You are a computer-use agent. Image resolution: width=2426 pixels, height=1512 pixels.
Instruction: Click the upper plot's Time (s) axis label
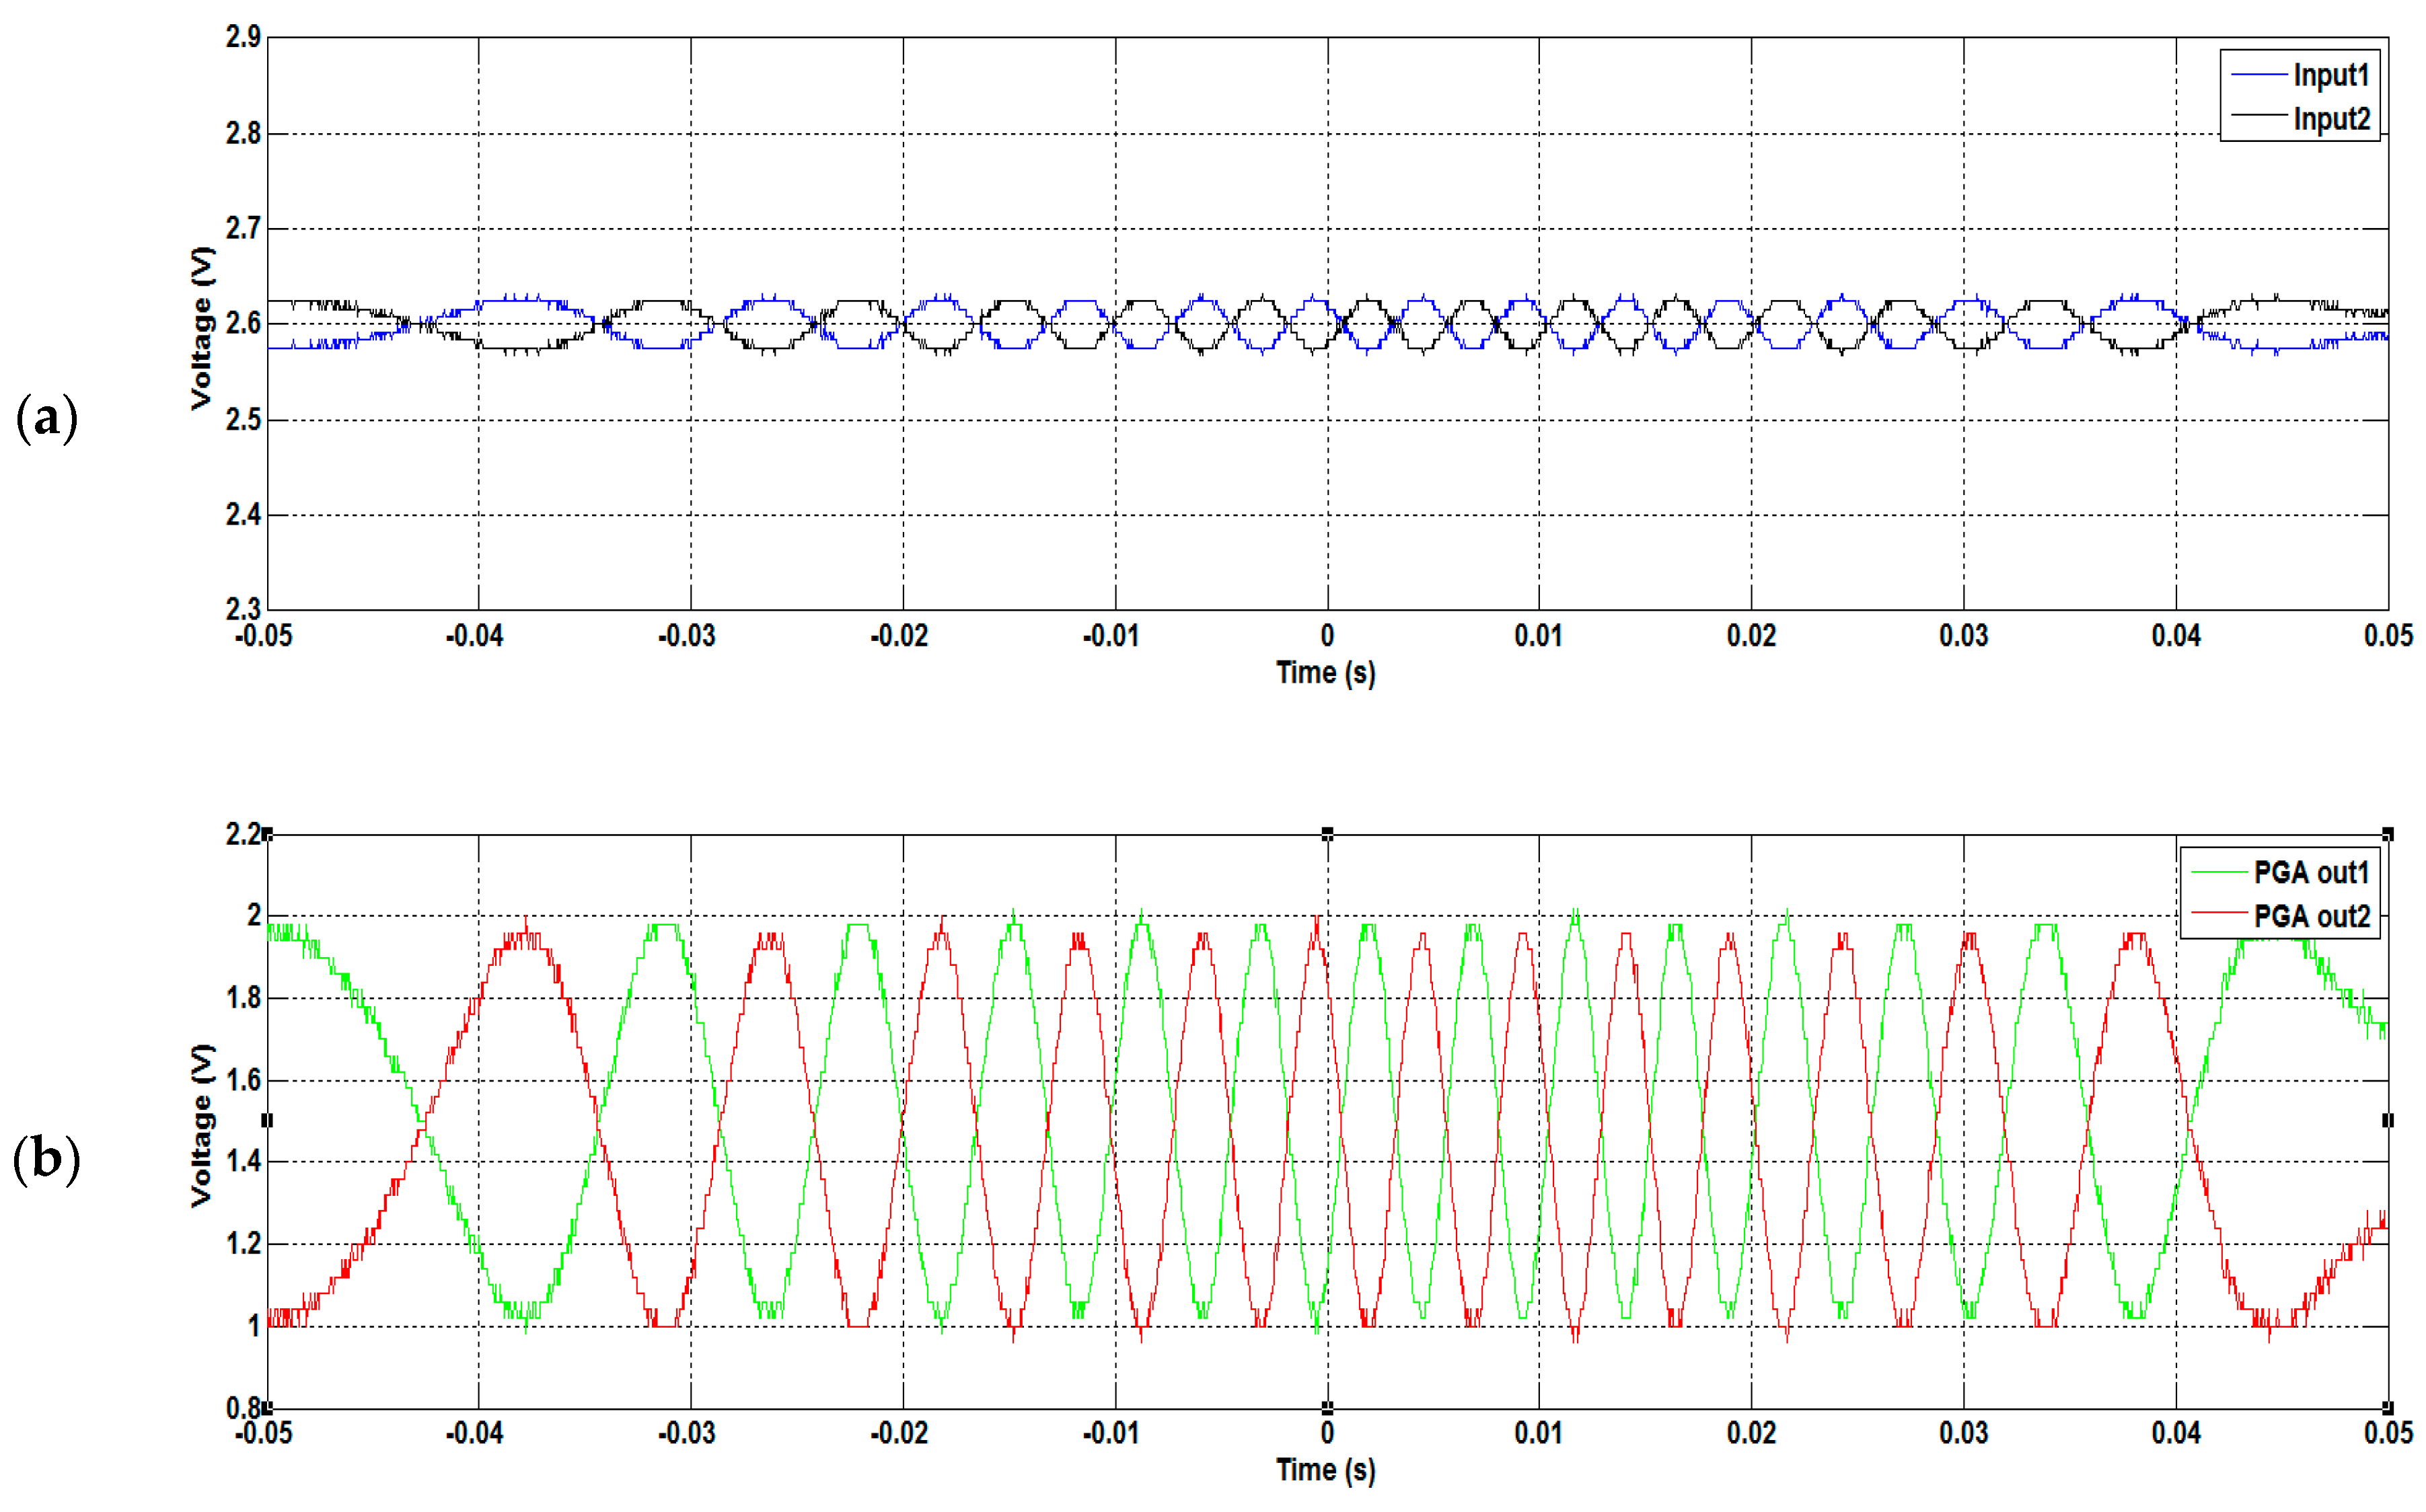click(1325, 673)
